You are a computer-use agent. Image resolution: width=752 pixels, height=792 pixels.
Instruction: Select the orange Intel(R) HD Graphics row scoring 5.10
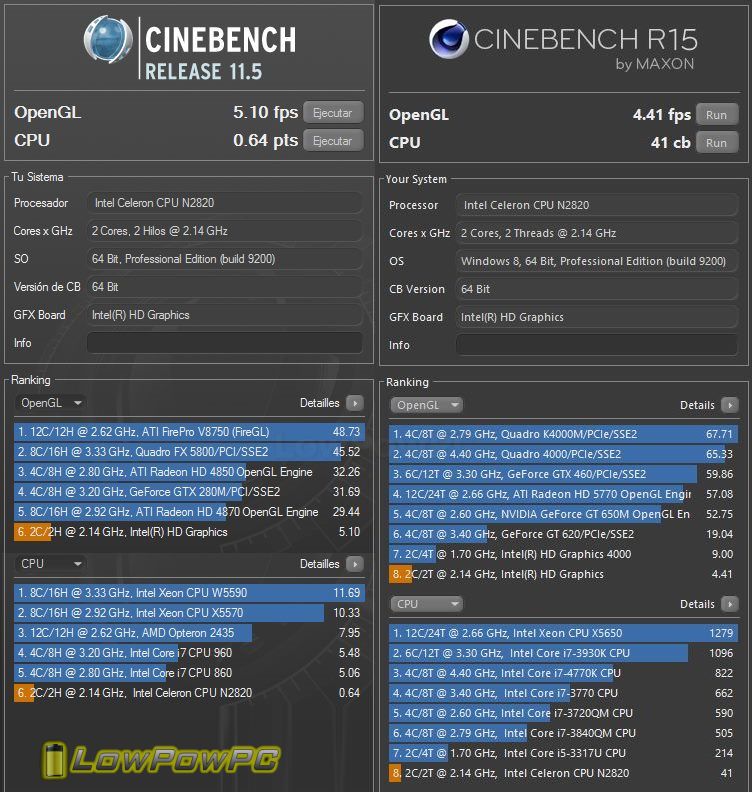[x=189, y=532]
